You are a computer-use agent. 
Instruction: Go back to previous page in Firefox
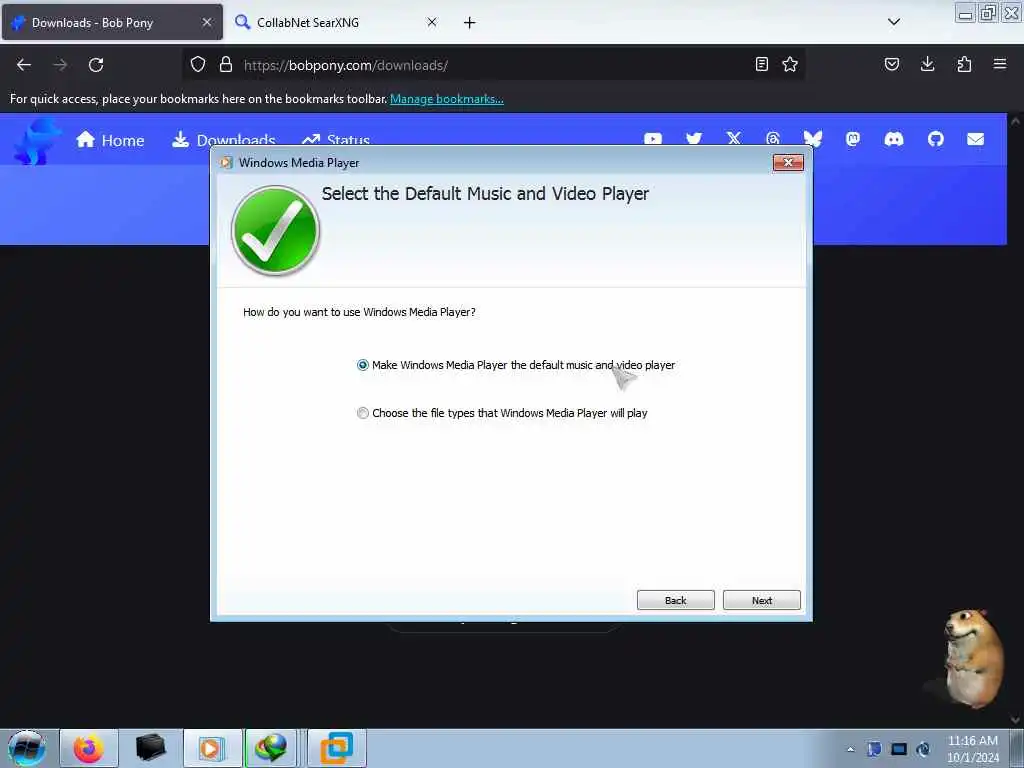[24, 65]
